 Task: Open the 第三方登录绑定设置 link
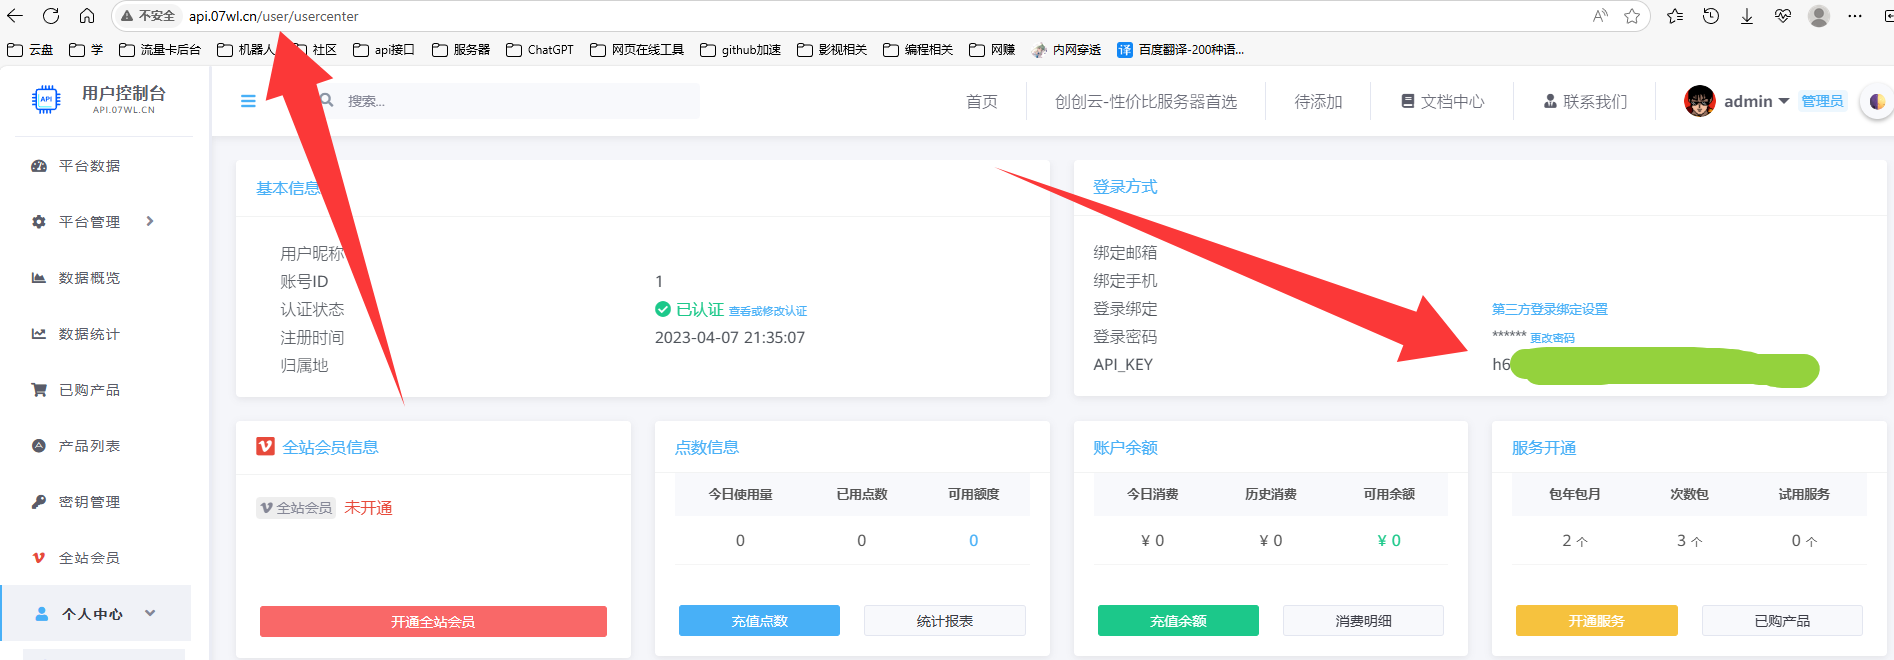(x=1549, y=309)
